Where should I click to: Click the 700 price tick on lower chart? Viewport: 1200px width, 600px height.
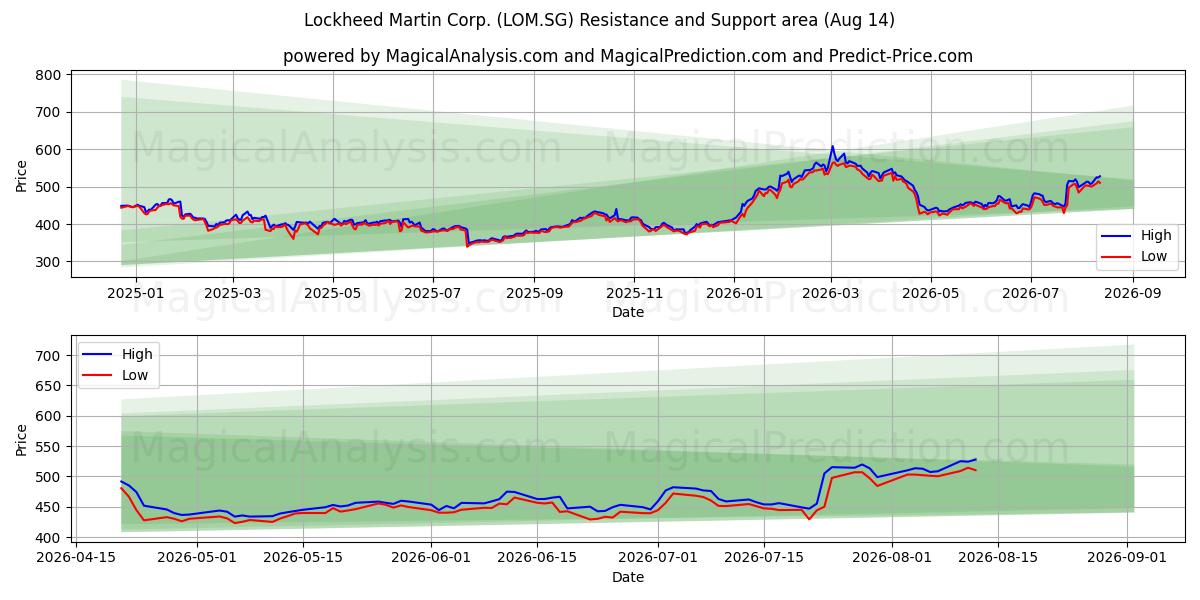(x=49, y=355)
